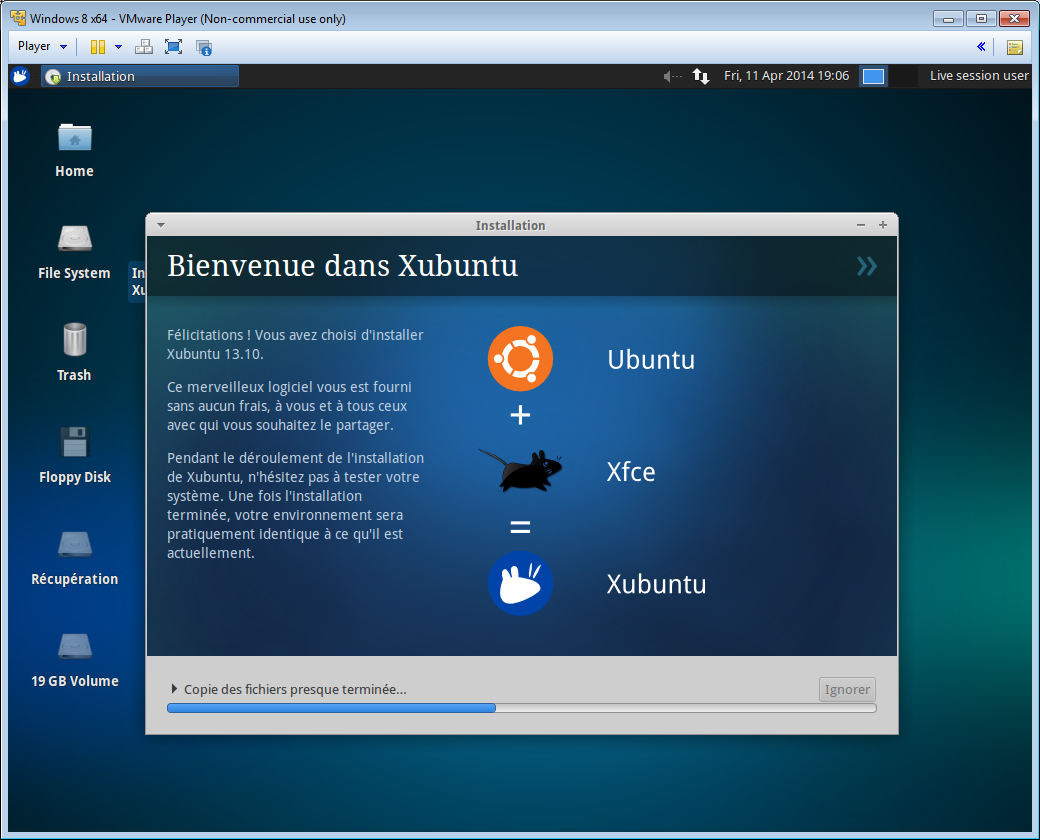
Task: Click the Xubuntu mouse menu icon in panel
Action: (x=21, y=76)
